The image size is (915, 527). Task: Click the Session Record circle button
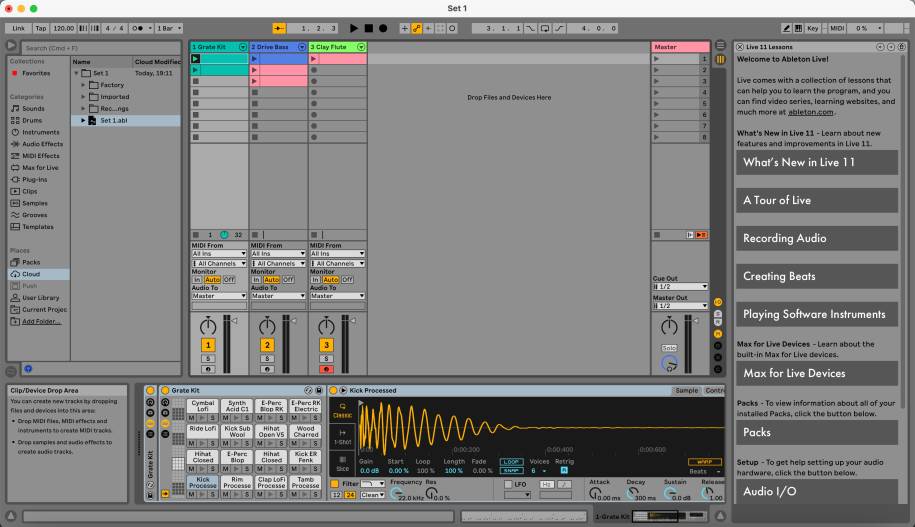452,28
